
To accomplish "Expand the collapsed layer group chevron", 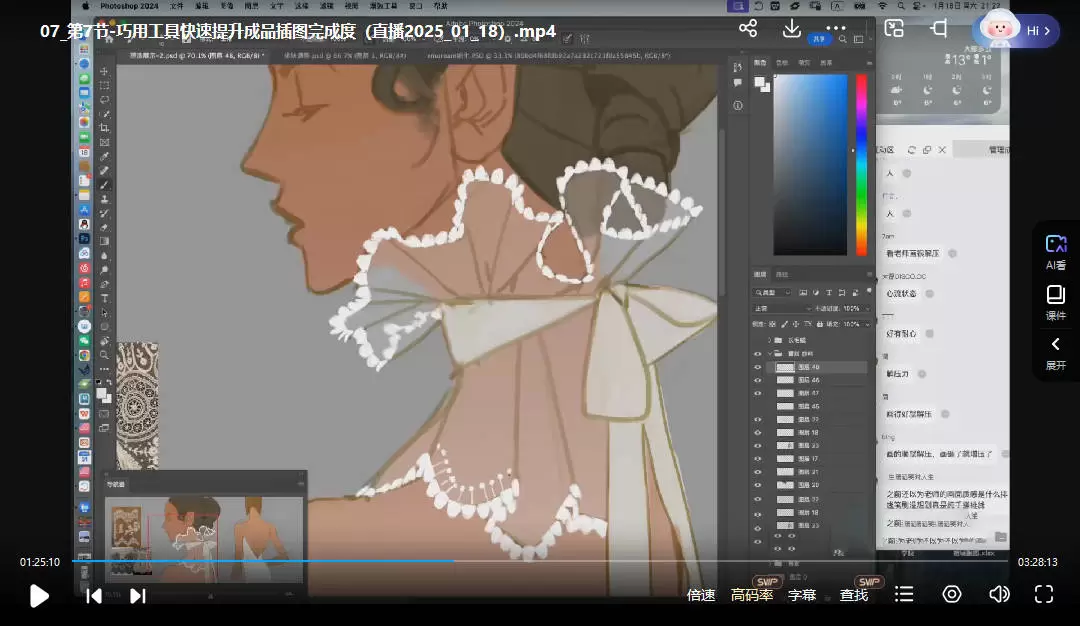I will pos(769,340).
